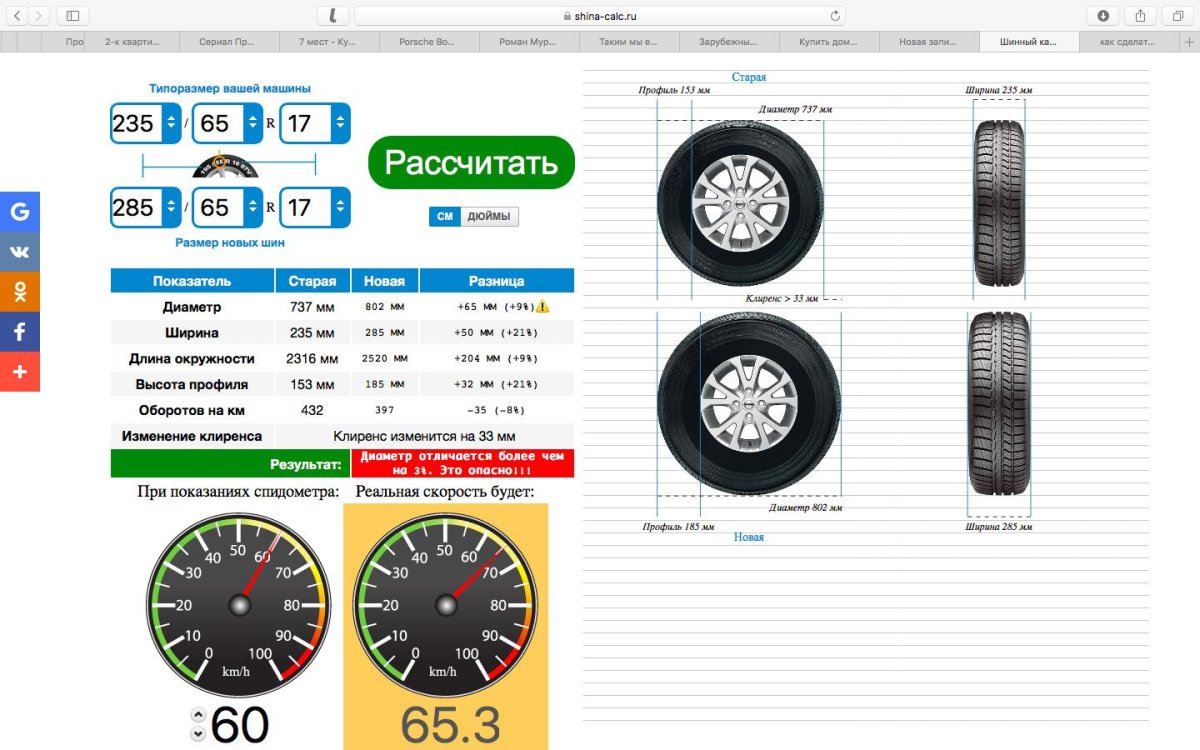The height and width of the screenshot is (750, 1200).
Task: Open more sharing options via the plus icon
Action: click(x=19, y=371)
